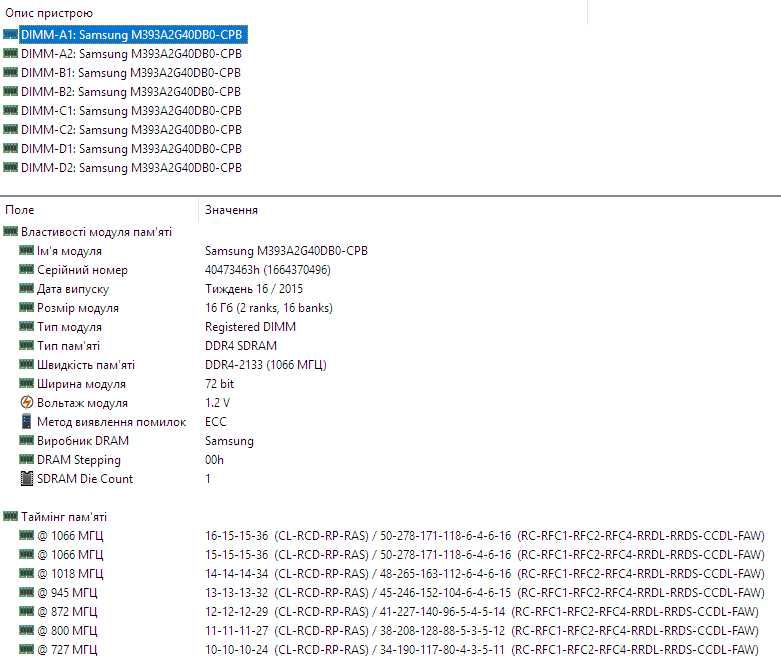This screenshot has width=781, height=671.
Task: Click the 'Поле' column header
Action: (19, 210)
